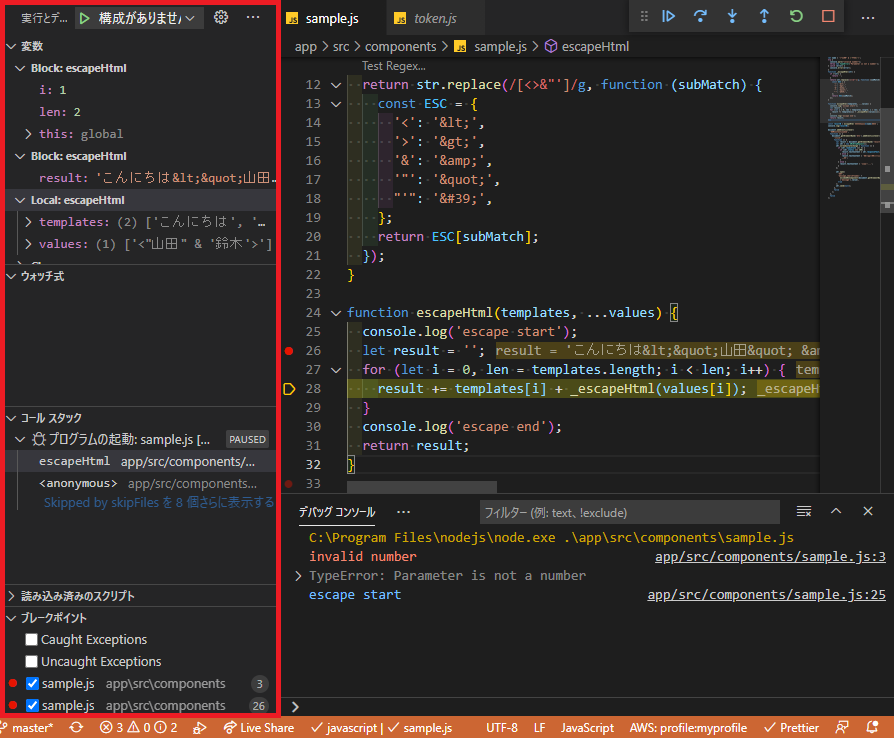Viewport: 894px width, 738px height.
Task: Open the notifications bell in status bar
Action: pos(872,728)
